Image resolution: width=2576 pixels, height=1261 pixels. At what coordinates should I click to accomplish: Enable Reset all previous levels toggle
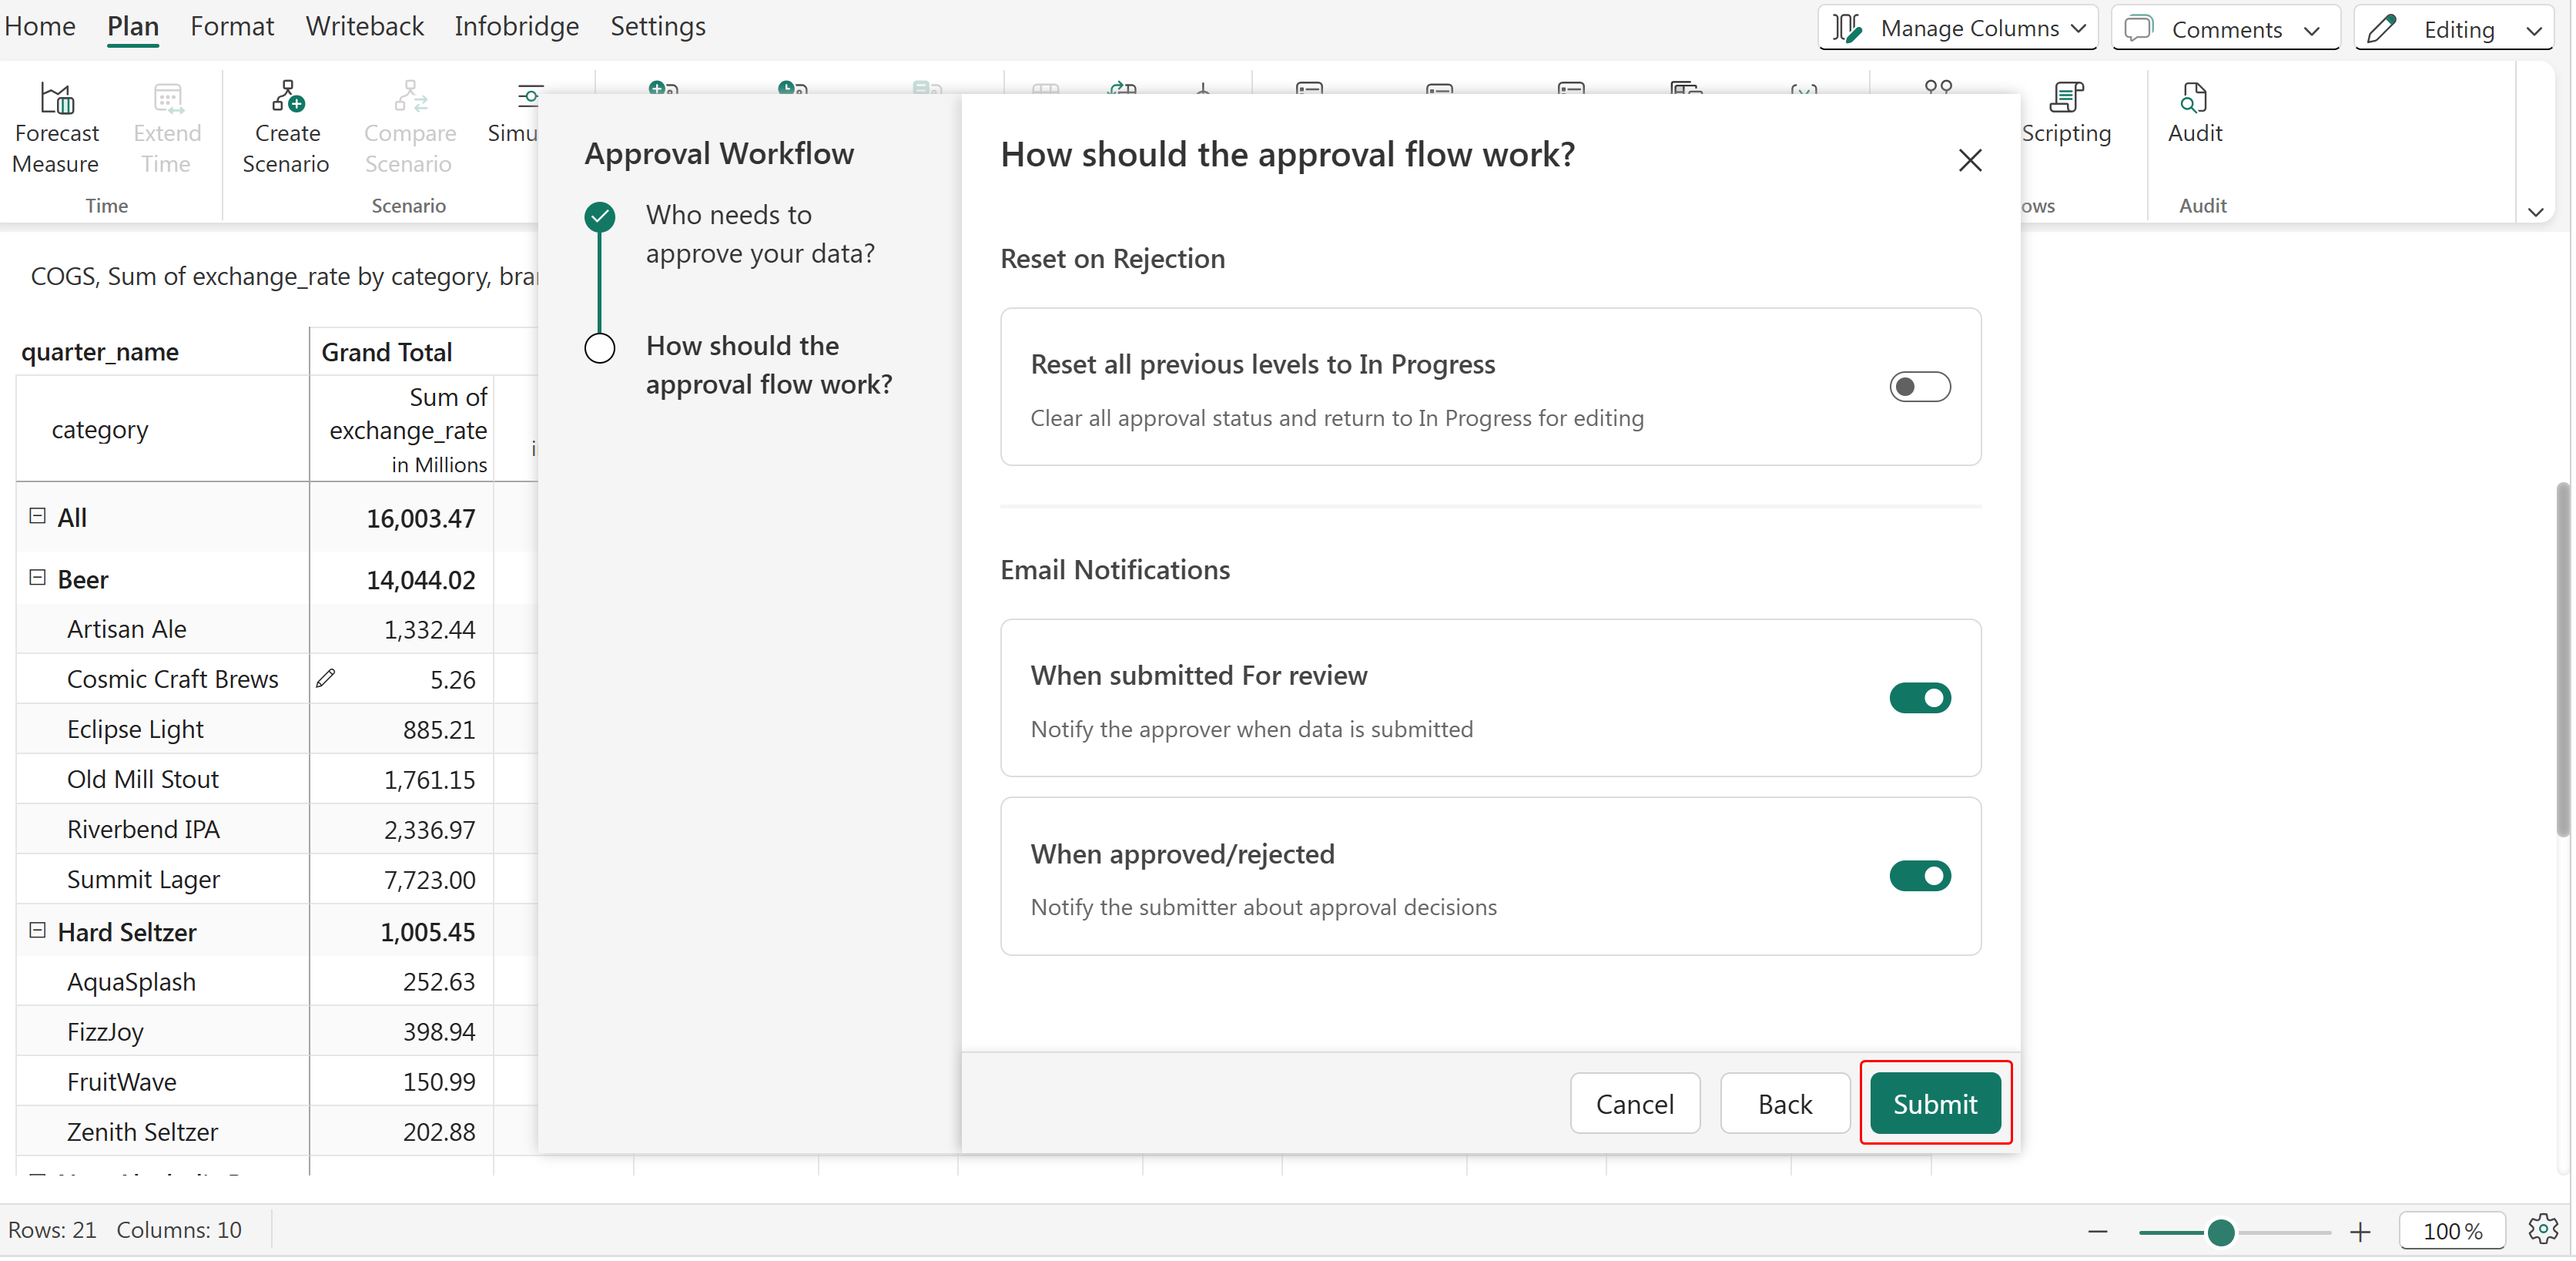coord(1919,386)
